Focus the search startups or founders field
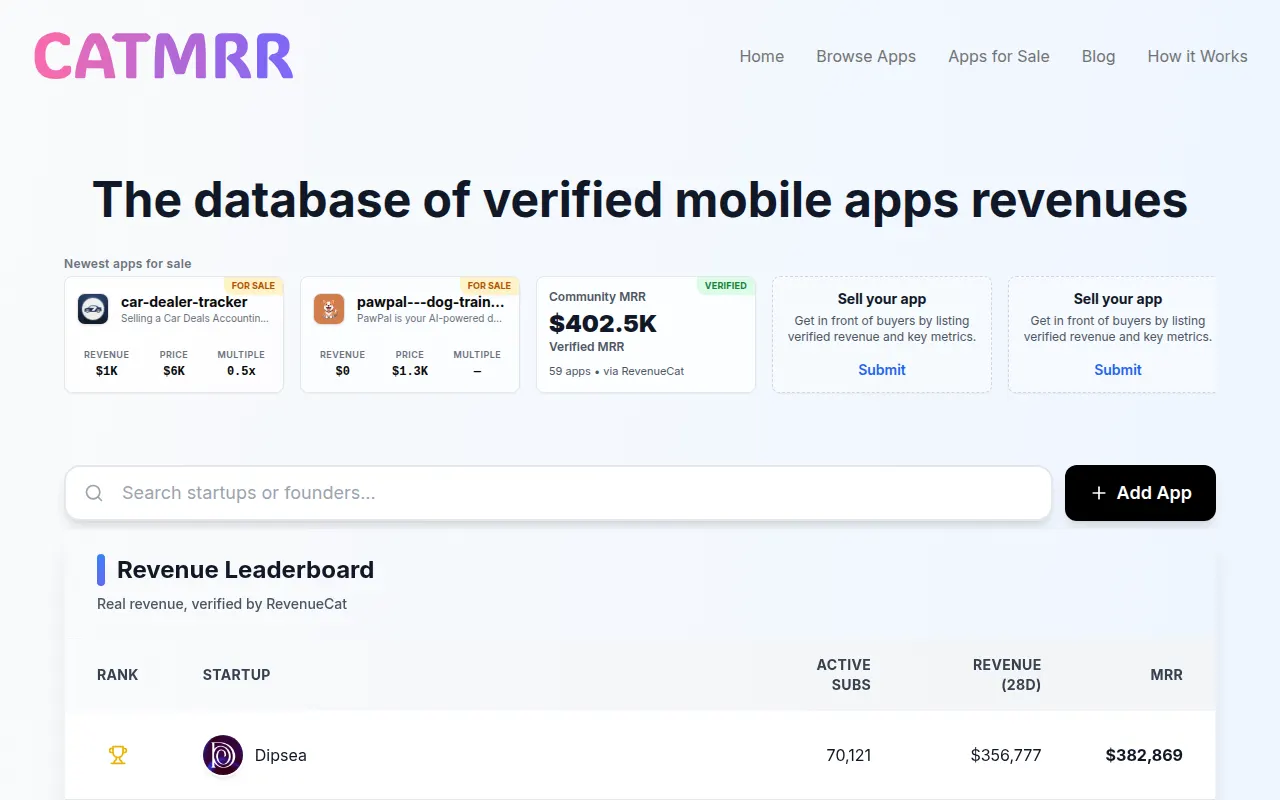Viewport: 1280px width, 800px height. pos(558,493)
